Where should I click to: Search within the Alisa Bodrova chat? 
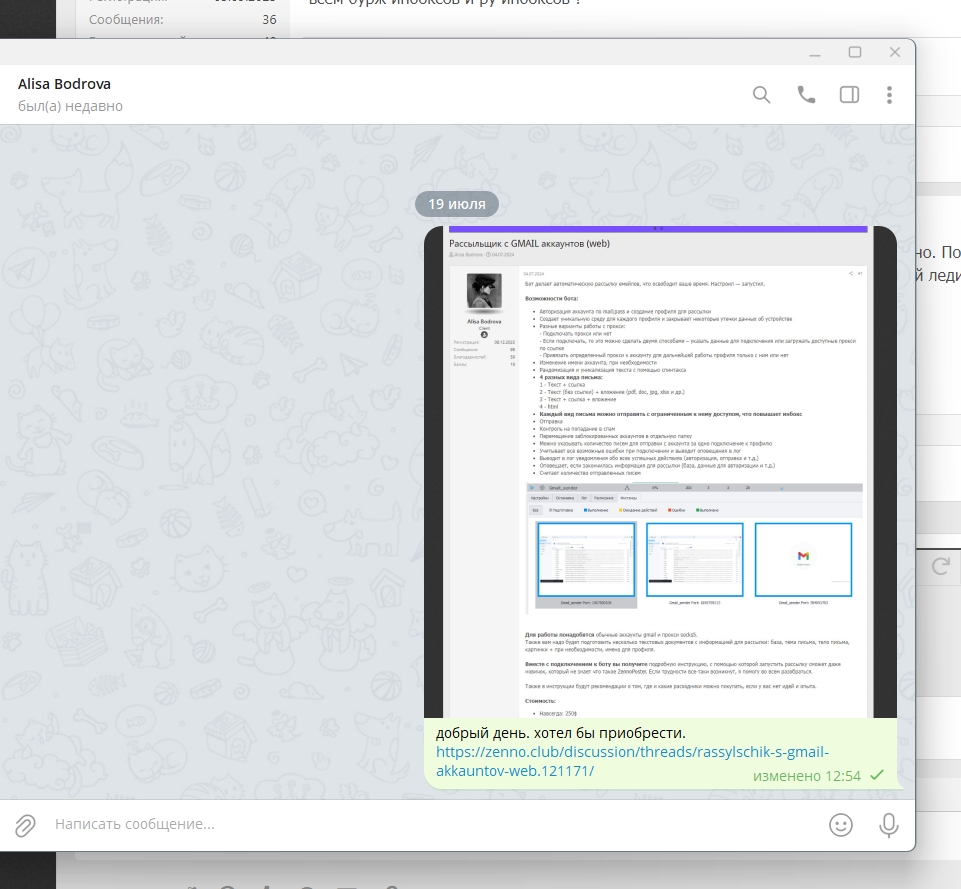tap(761, 95)
